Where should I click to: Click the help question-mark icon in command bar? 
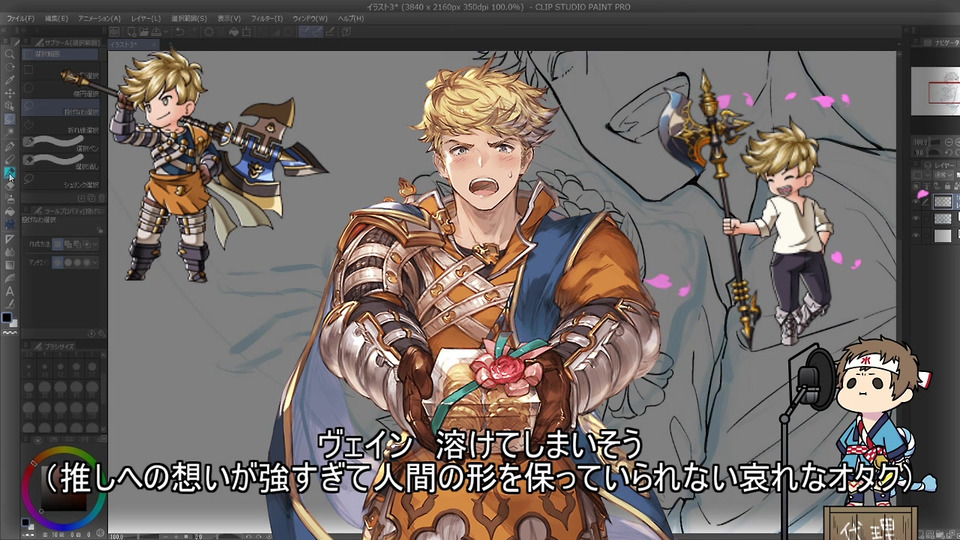[346, 32]
